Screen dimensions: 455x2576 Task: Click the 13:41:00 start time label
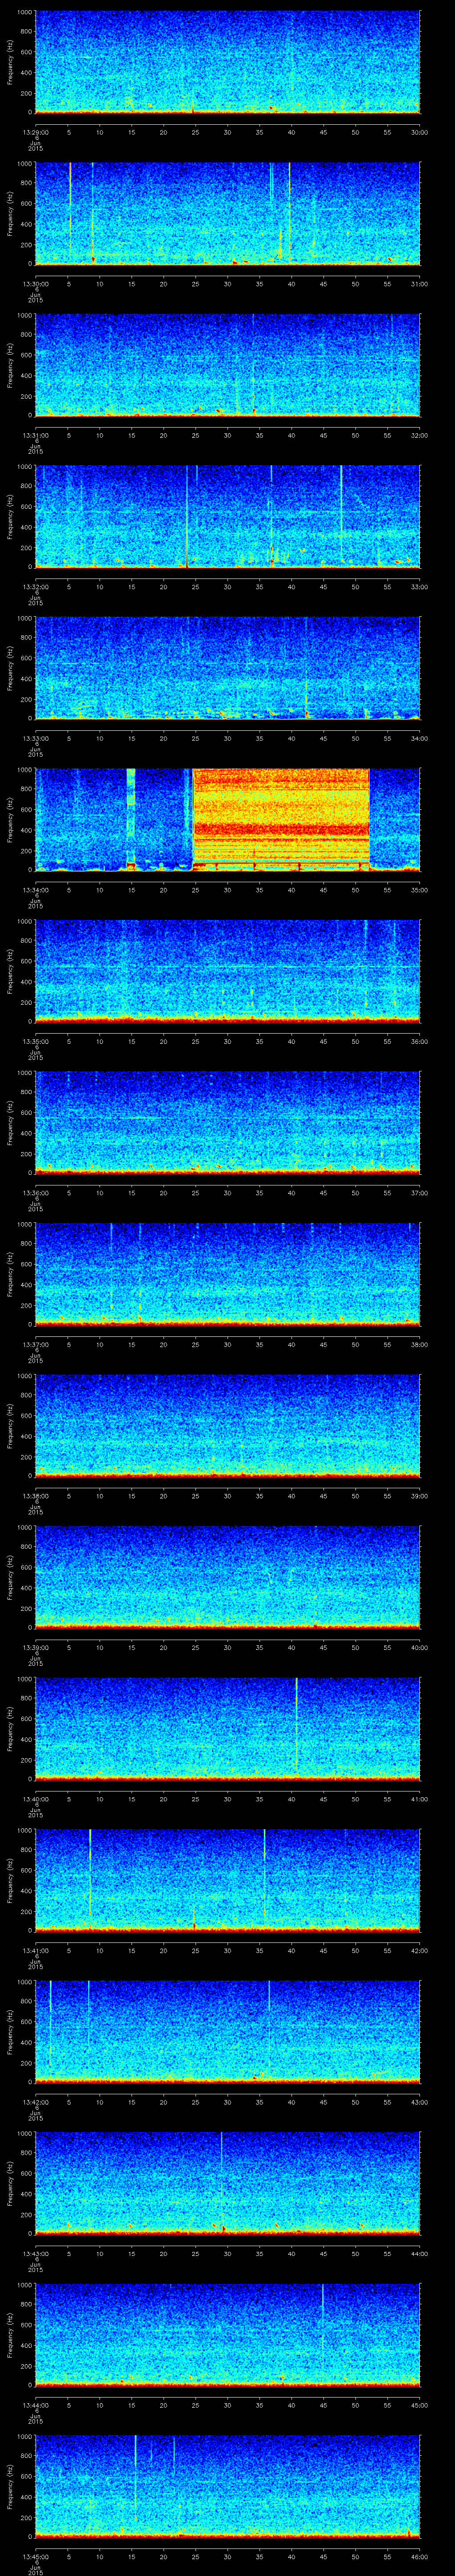tap(35, 1950)
